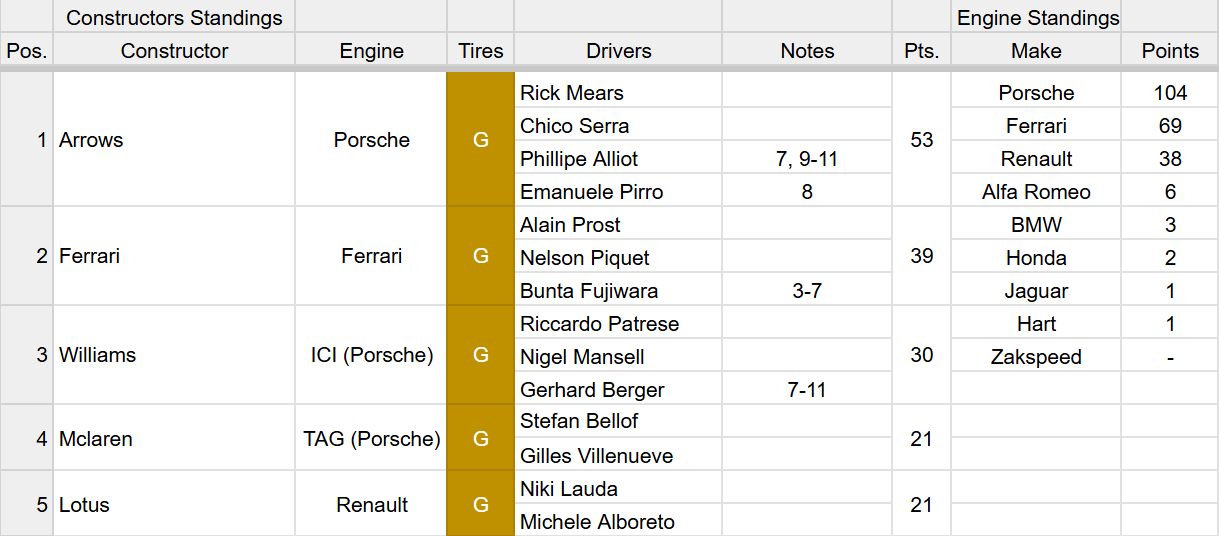Select the 'Engine Standings' title cell

coord(1036,17)
